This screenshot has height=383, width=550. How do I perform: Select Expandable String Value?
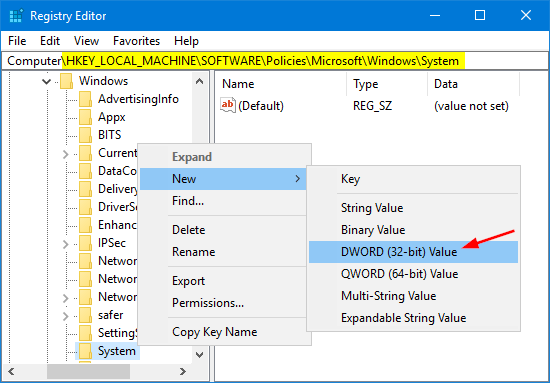(413, 318)
